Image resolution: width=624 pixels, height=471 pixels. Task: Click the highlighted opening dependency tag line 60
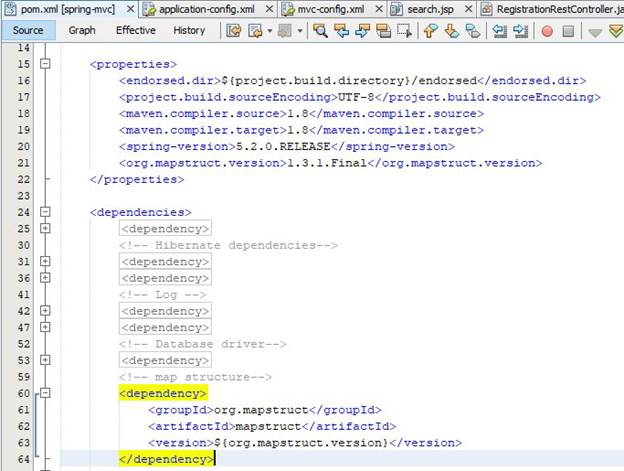[x=163, y=393]
